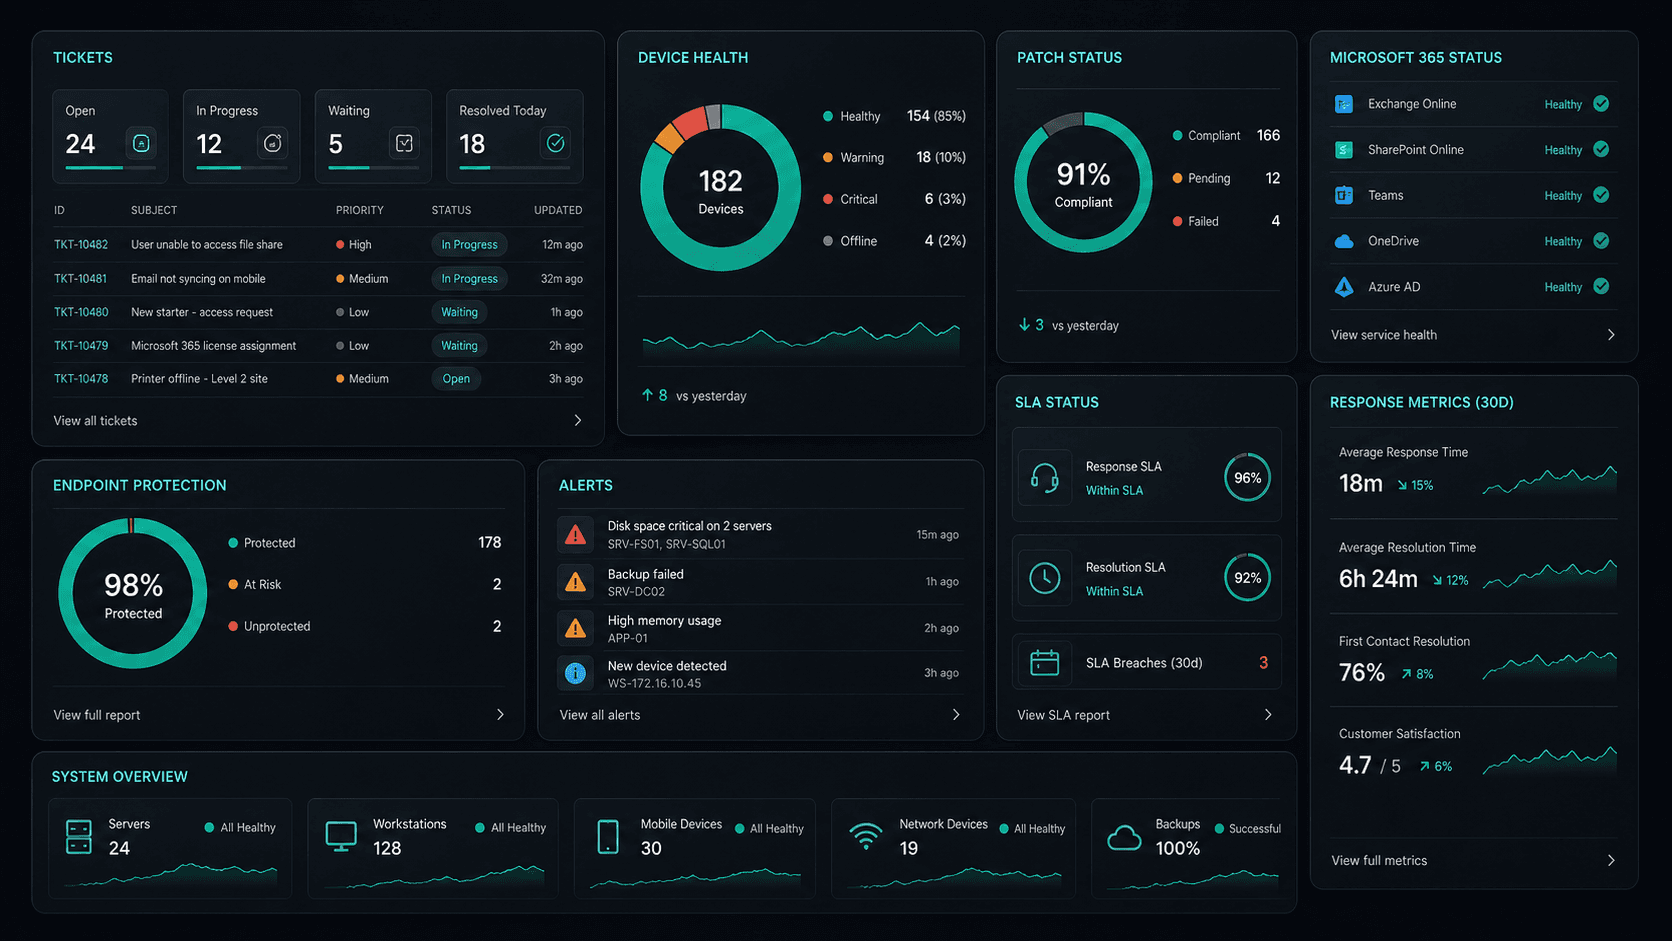Image resolution: width=1672 pixels, height=941 pixels.
Task: Open the View service health link
Action: [1384, 335]
